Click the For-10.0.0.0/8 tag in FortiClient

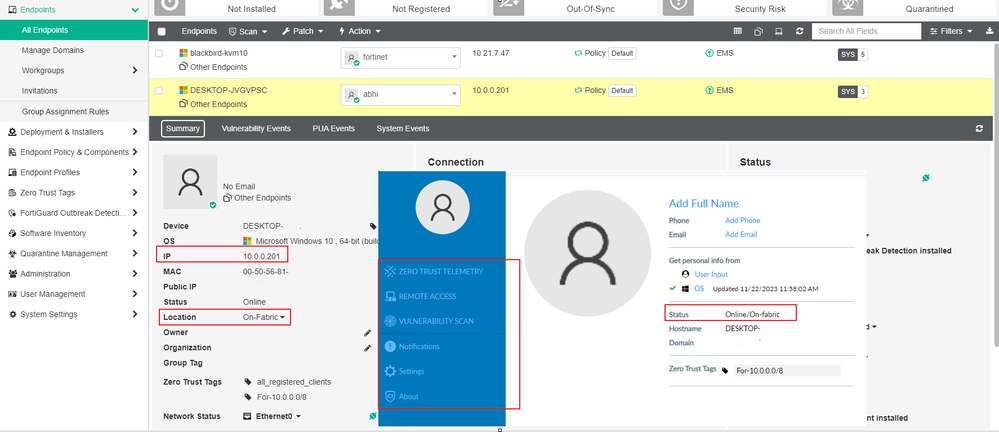click(787, 371)
